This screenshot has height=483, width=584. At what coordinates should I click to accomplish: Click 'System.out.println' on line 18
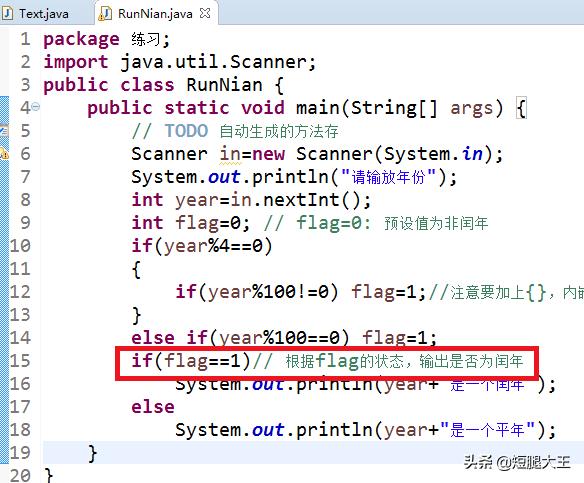click(274, 429)
